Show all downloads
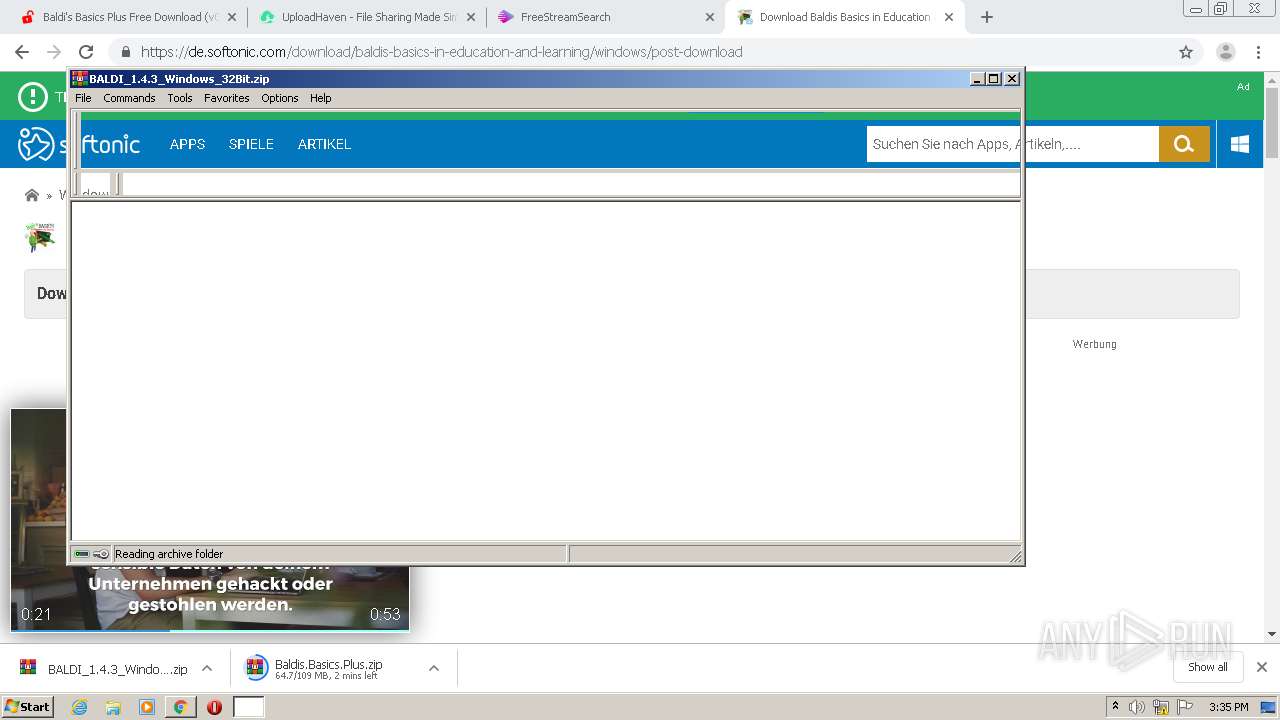This screenshot has height=720, width=1280. (x=1208, y=667)
